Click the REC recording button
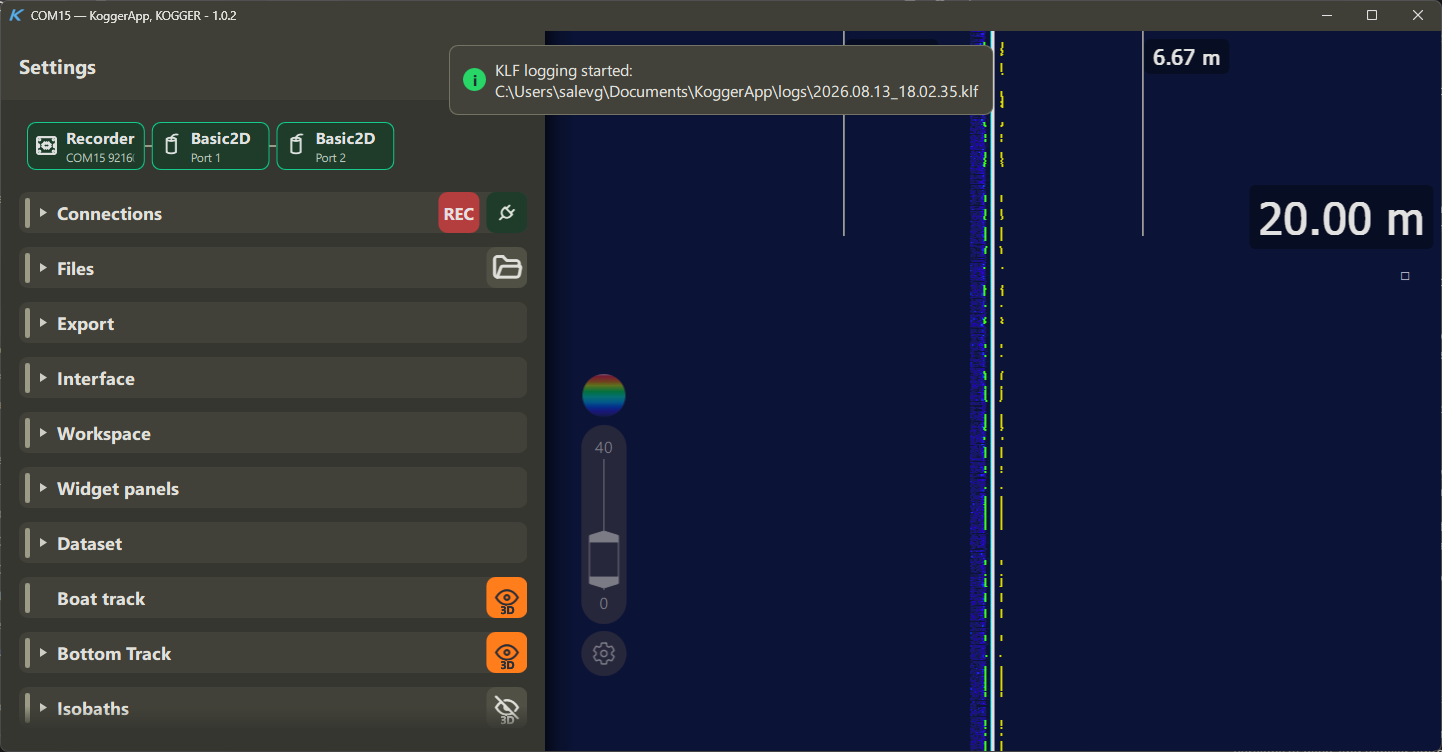This screenshot has height=752, width=1442. click(x=459, y=214)
